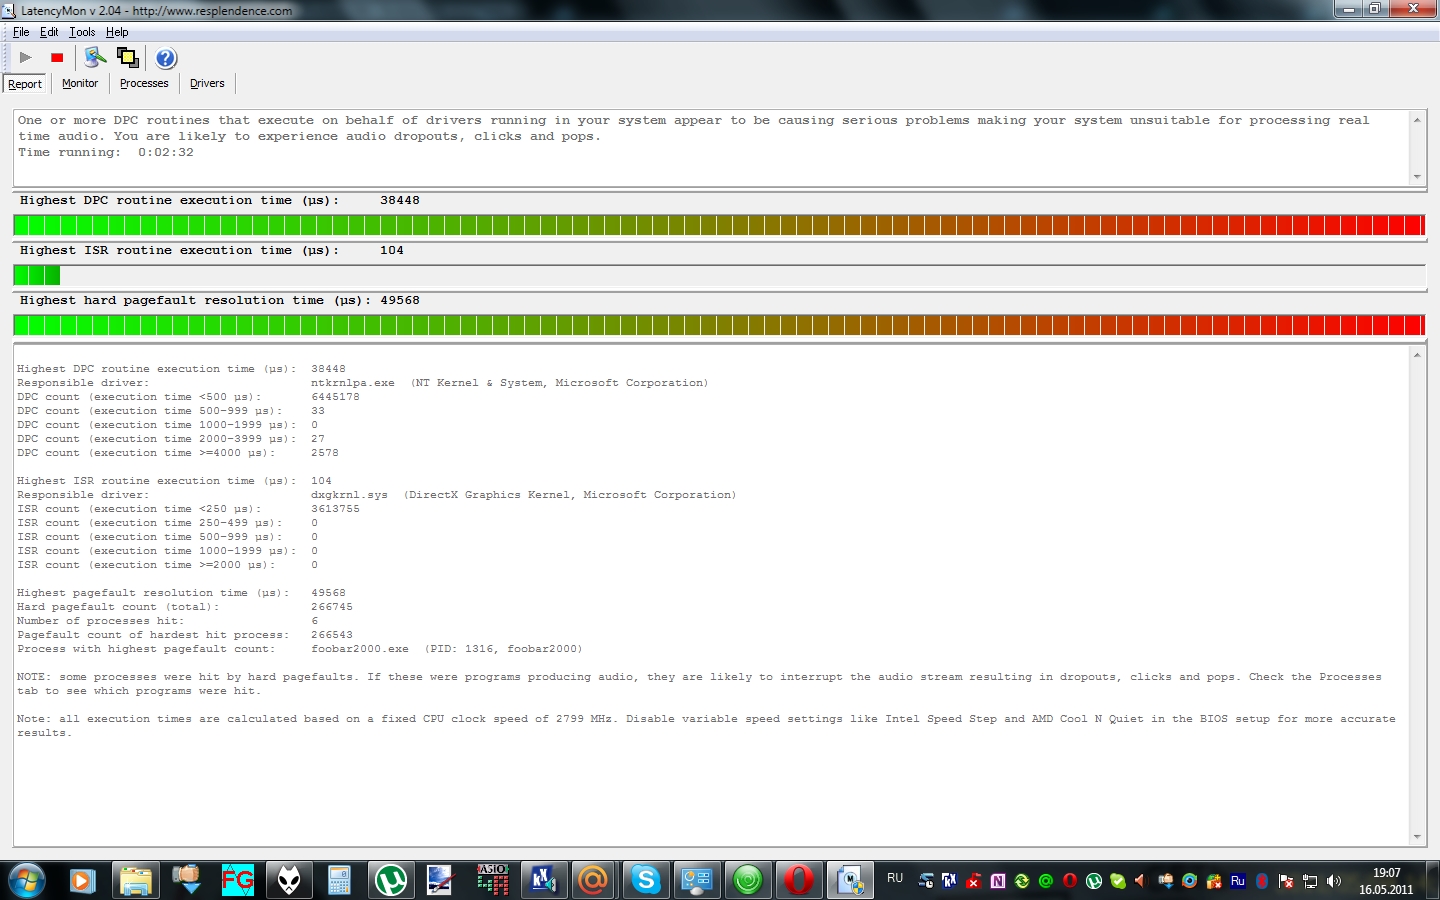
Task: Click the RU language indicator in tray
Action: pos(895,878)
